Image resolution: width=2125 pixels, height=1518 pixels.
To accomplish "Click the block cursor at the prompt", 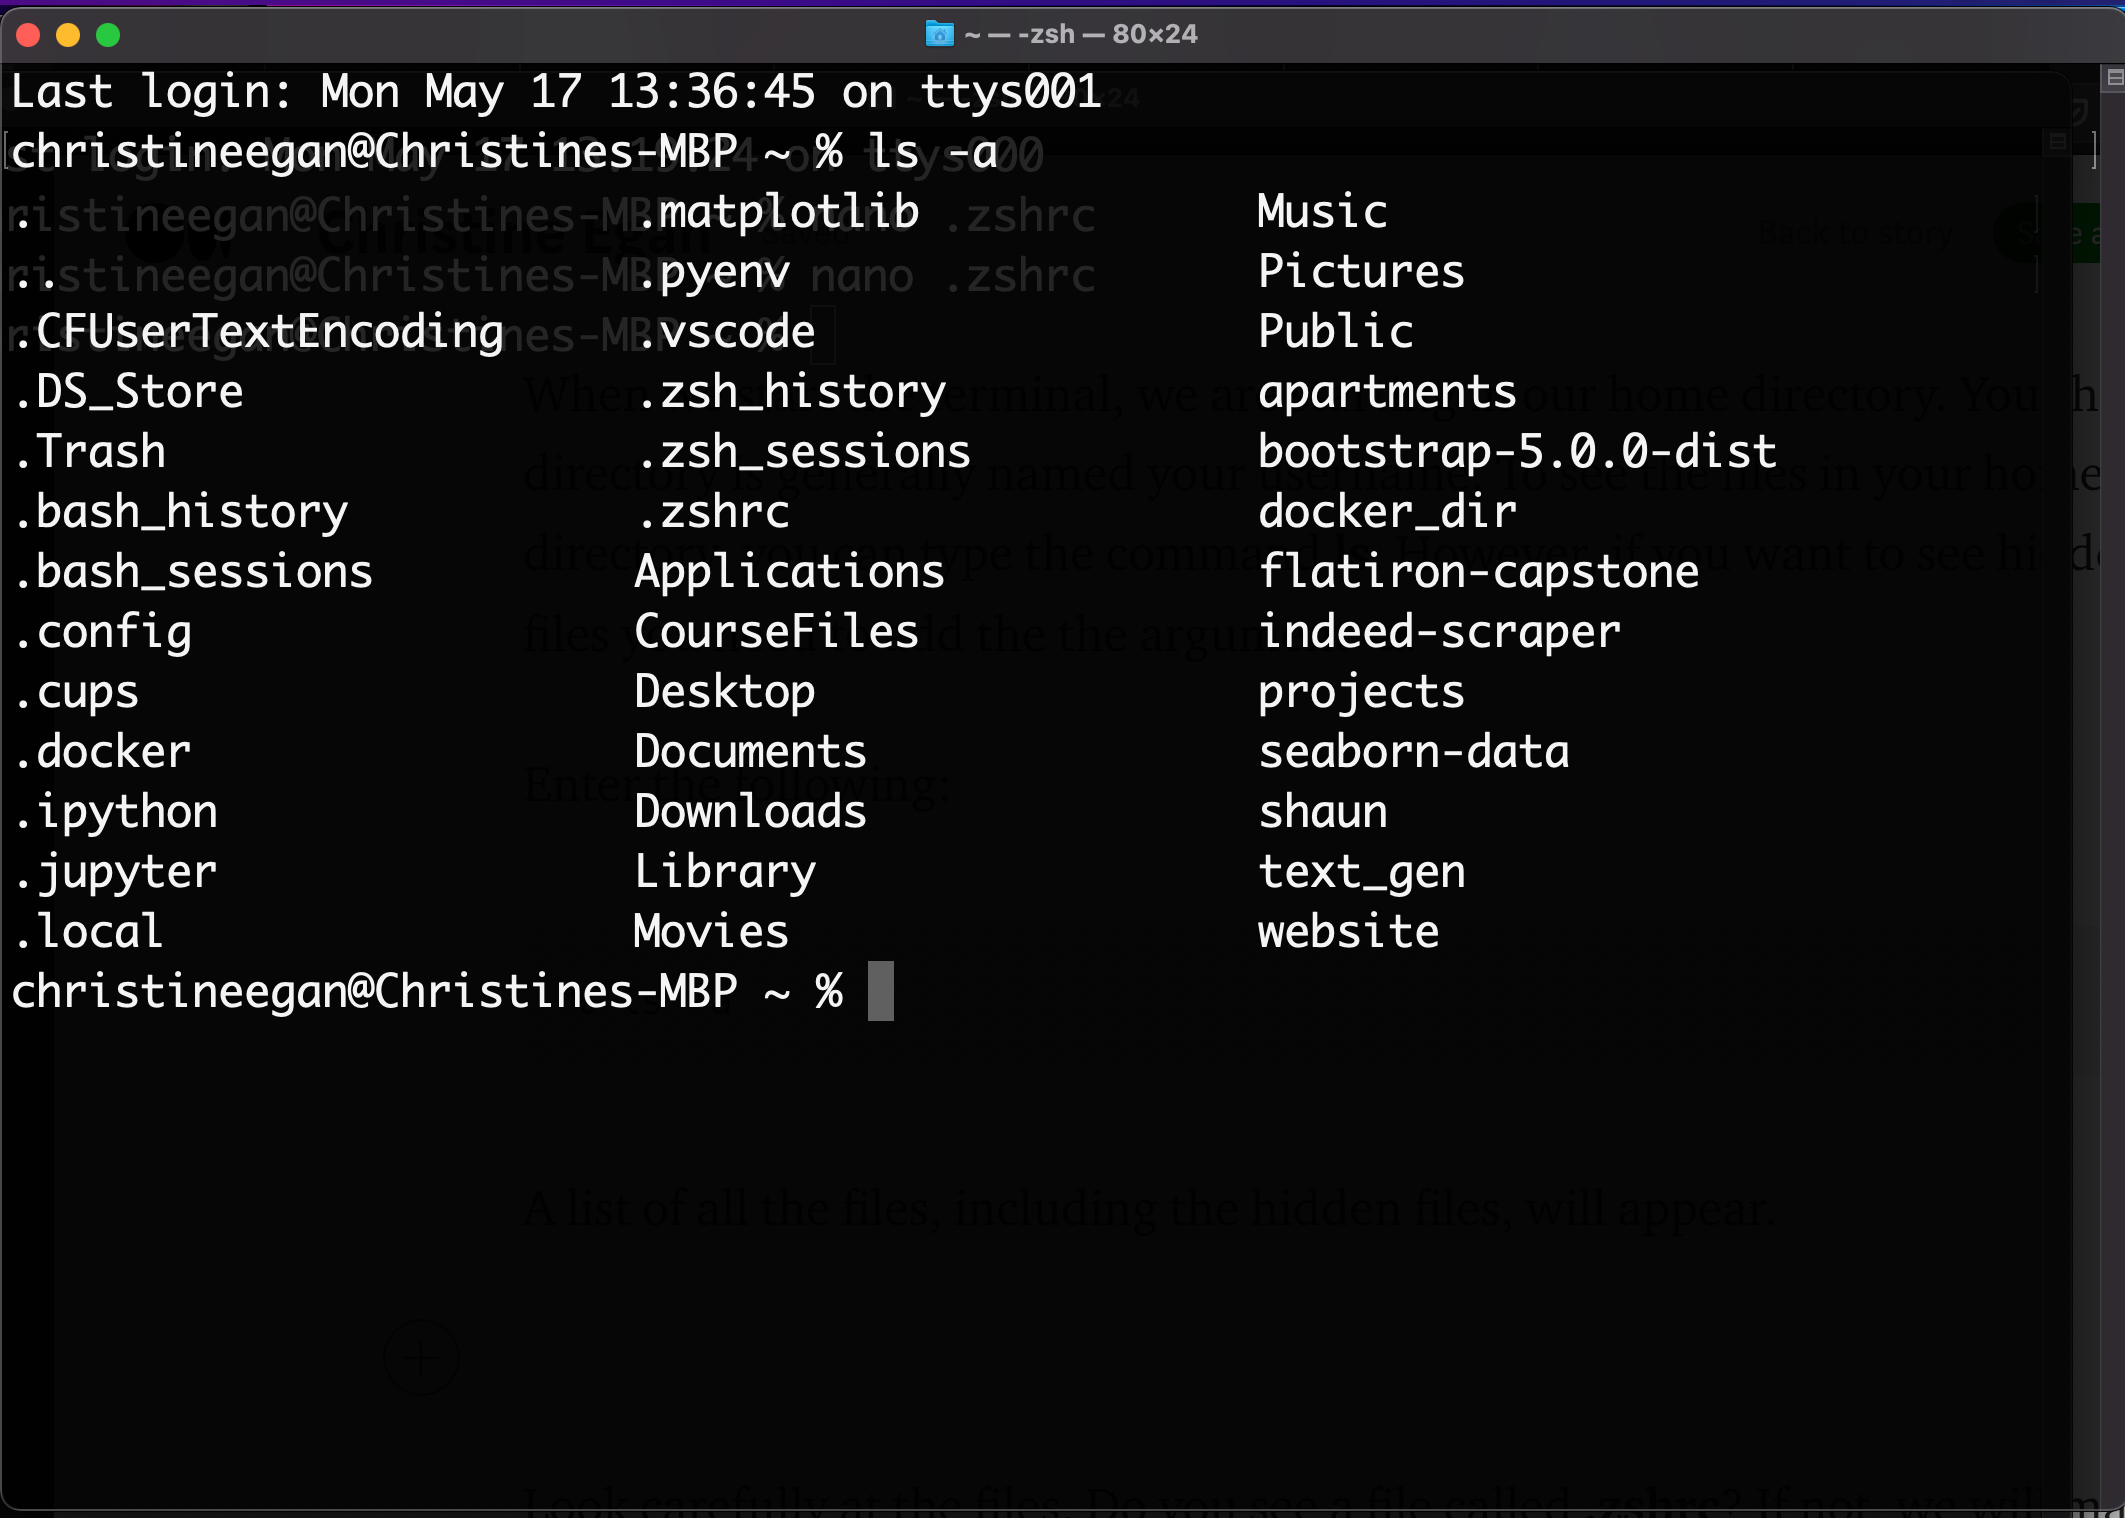I will point(880,991).
